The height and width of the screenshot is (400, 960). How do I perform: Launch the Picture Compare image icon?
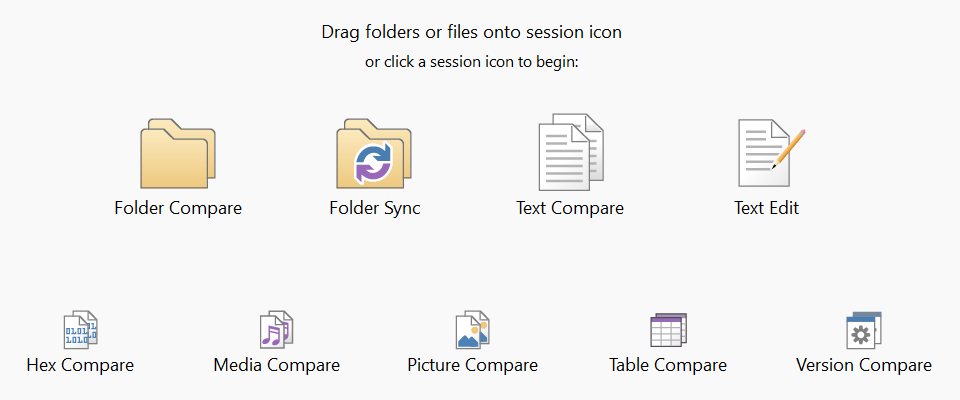point(472,329)
